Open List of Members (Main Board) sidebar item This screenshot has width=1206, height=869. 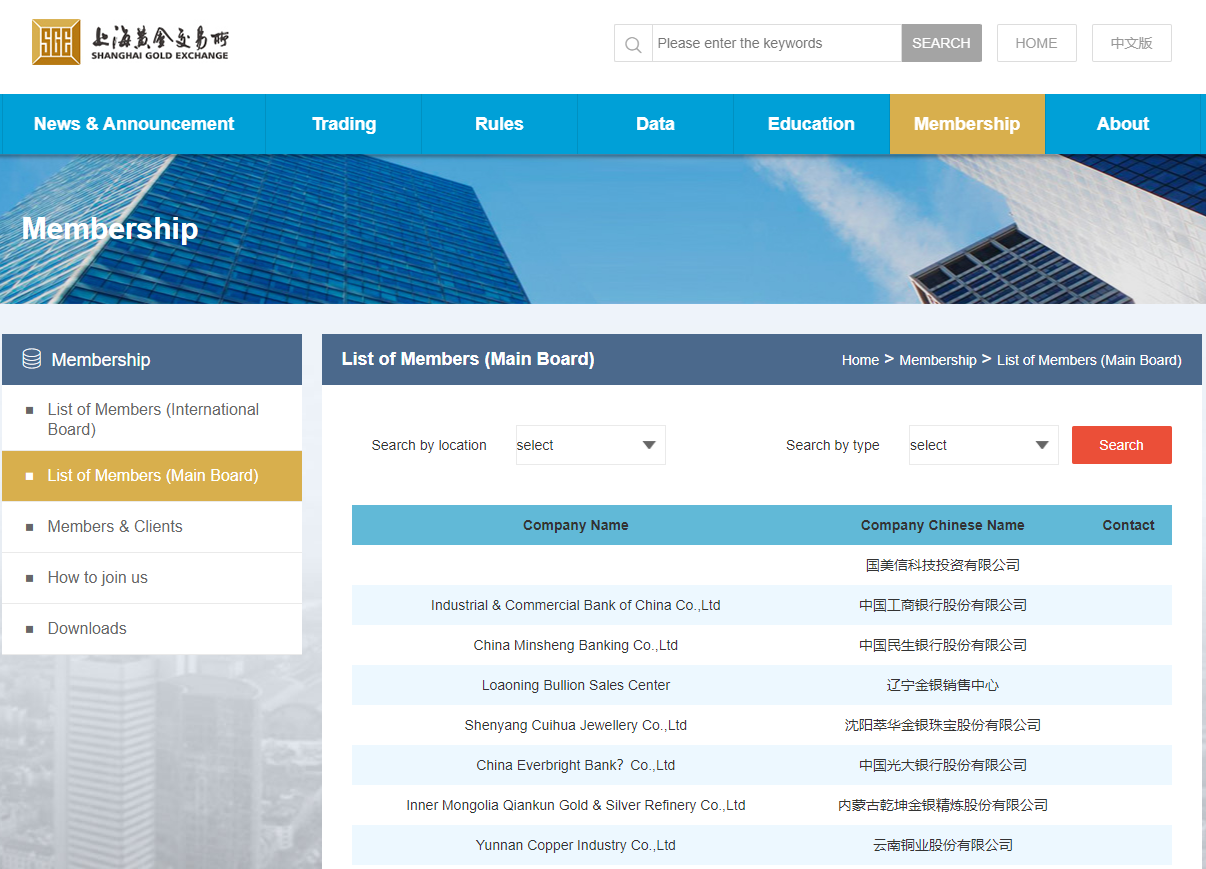152,476
